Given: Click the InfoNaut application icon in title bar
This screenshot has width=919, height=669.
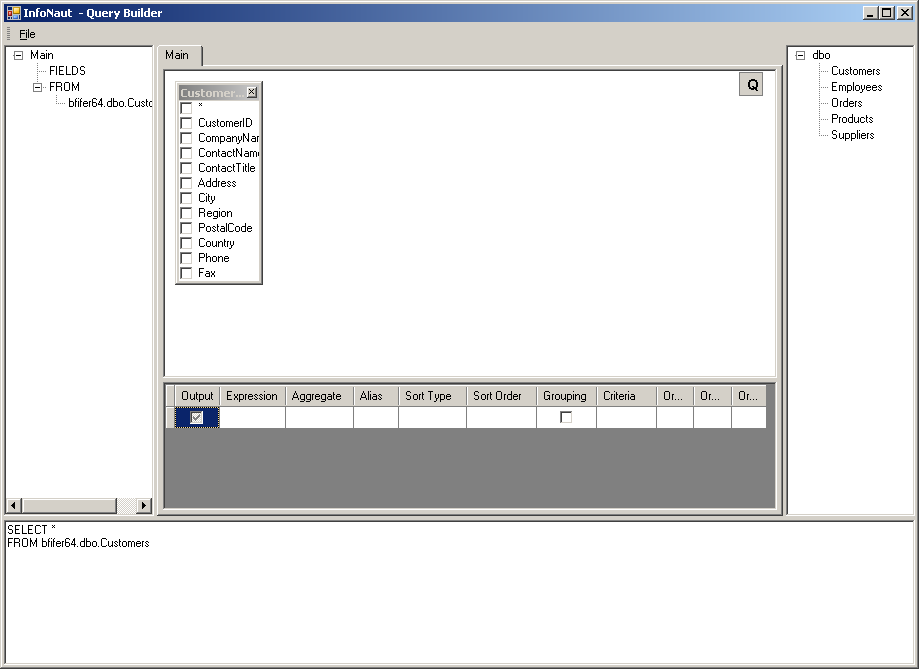Looking at the screenshot, I should (x=13, y=13).
